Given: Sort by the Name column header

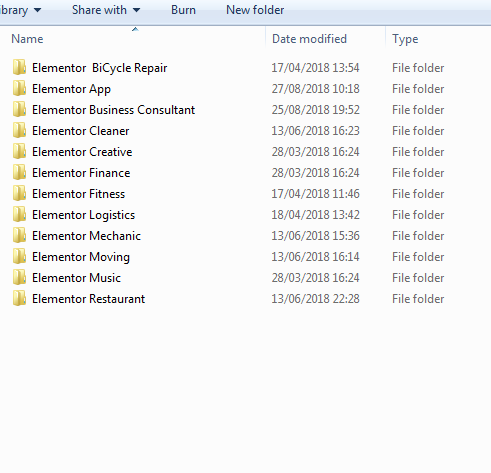Looking at the screenshot, I should click(27, 39).
